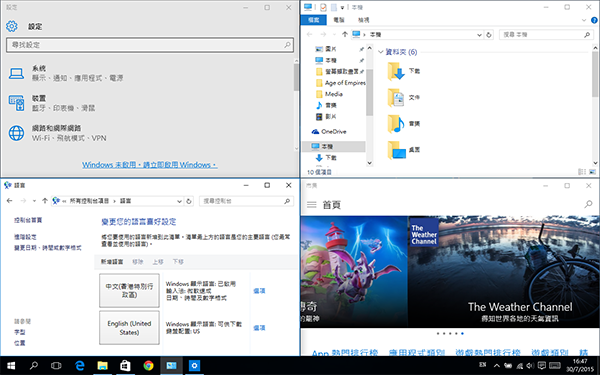Open the EN input language indicator

pyautogui.click(x=483, y=365)
